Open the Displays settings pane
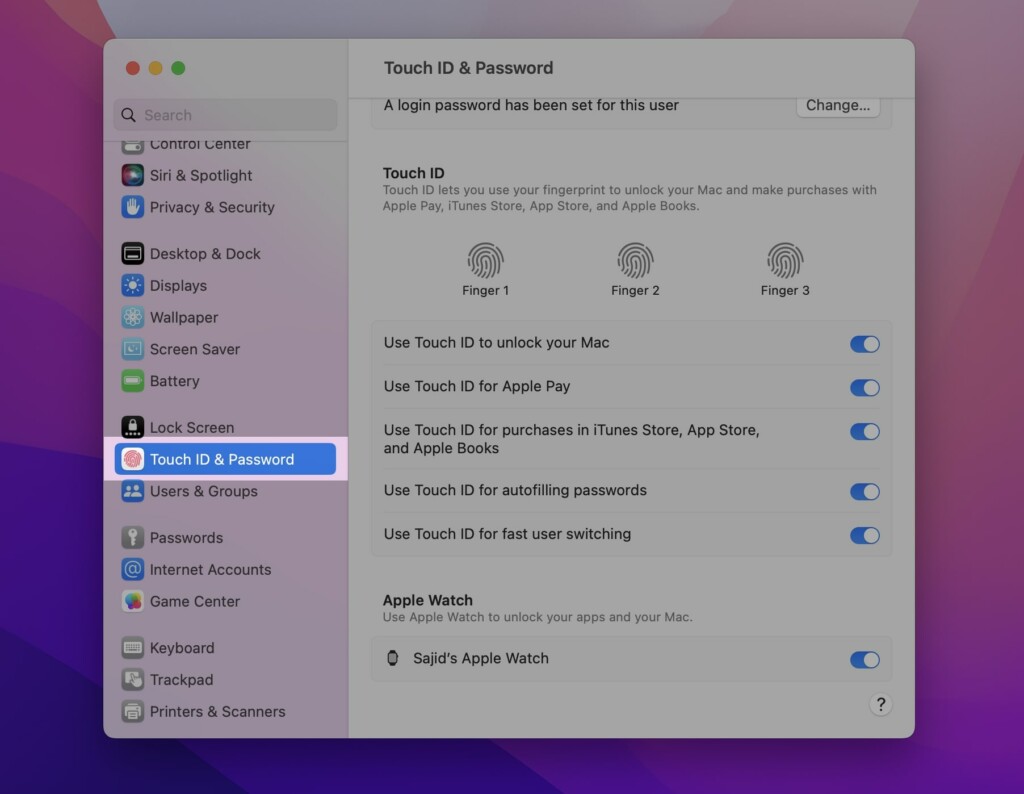 (x=178, y=285)
